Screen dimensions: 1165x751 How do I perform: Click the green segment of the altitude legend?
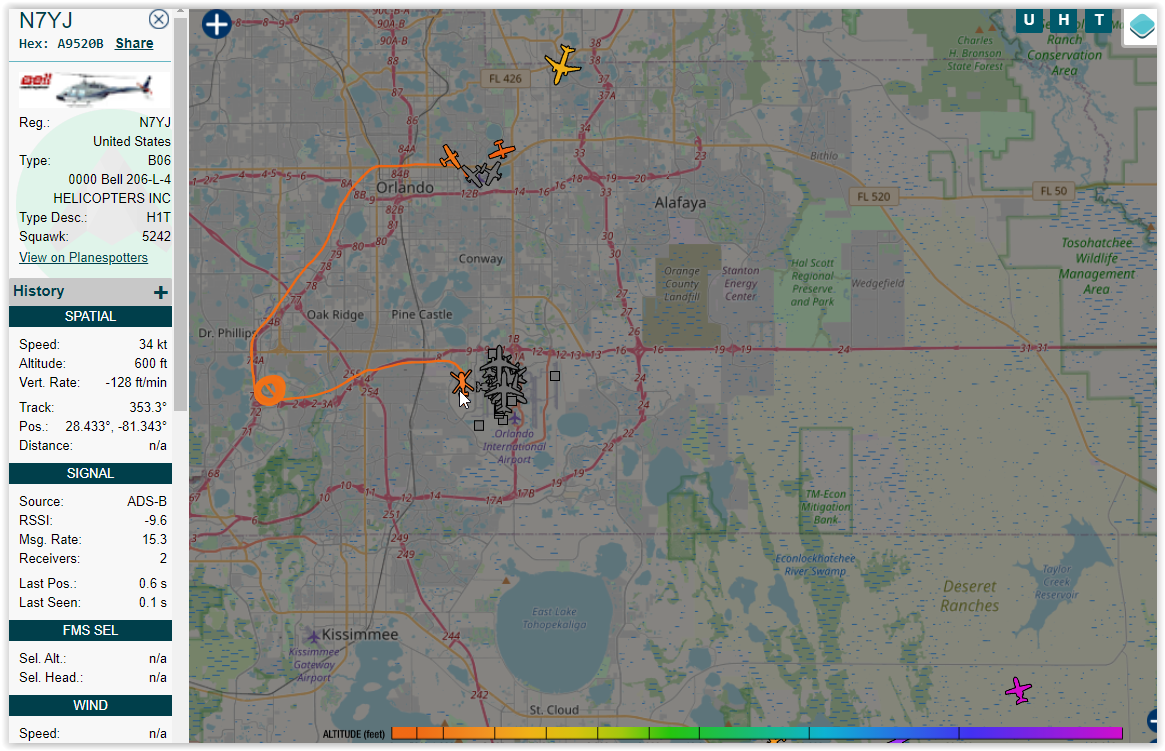click(x=673, y=733)
